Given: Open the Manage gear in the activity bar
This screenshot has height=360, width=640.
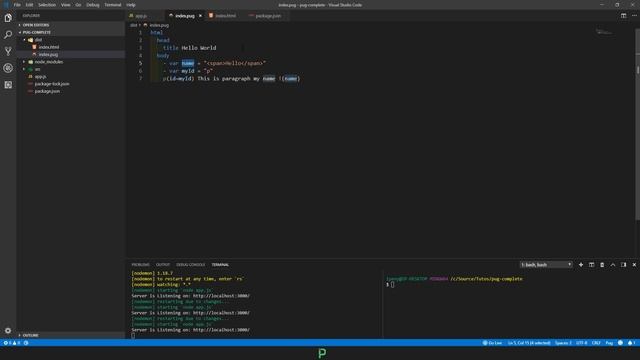Looking at the screenshot, I should click(8, 330).
